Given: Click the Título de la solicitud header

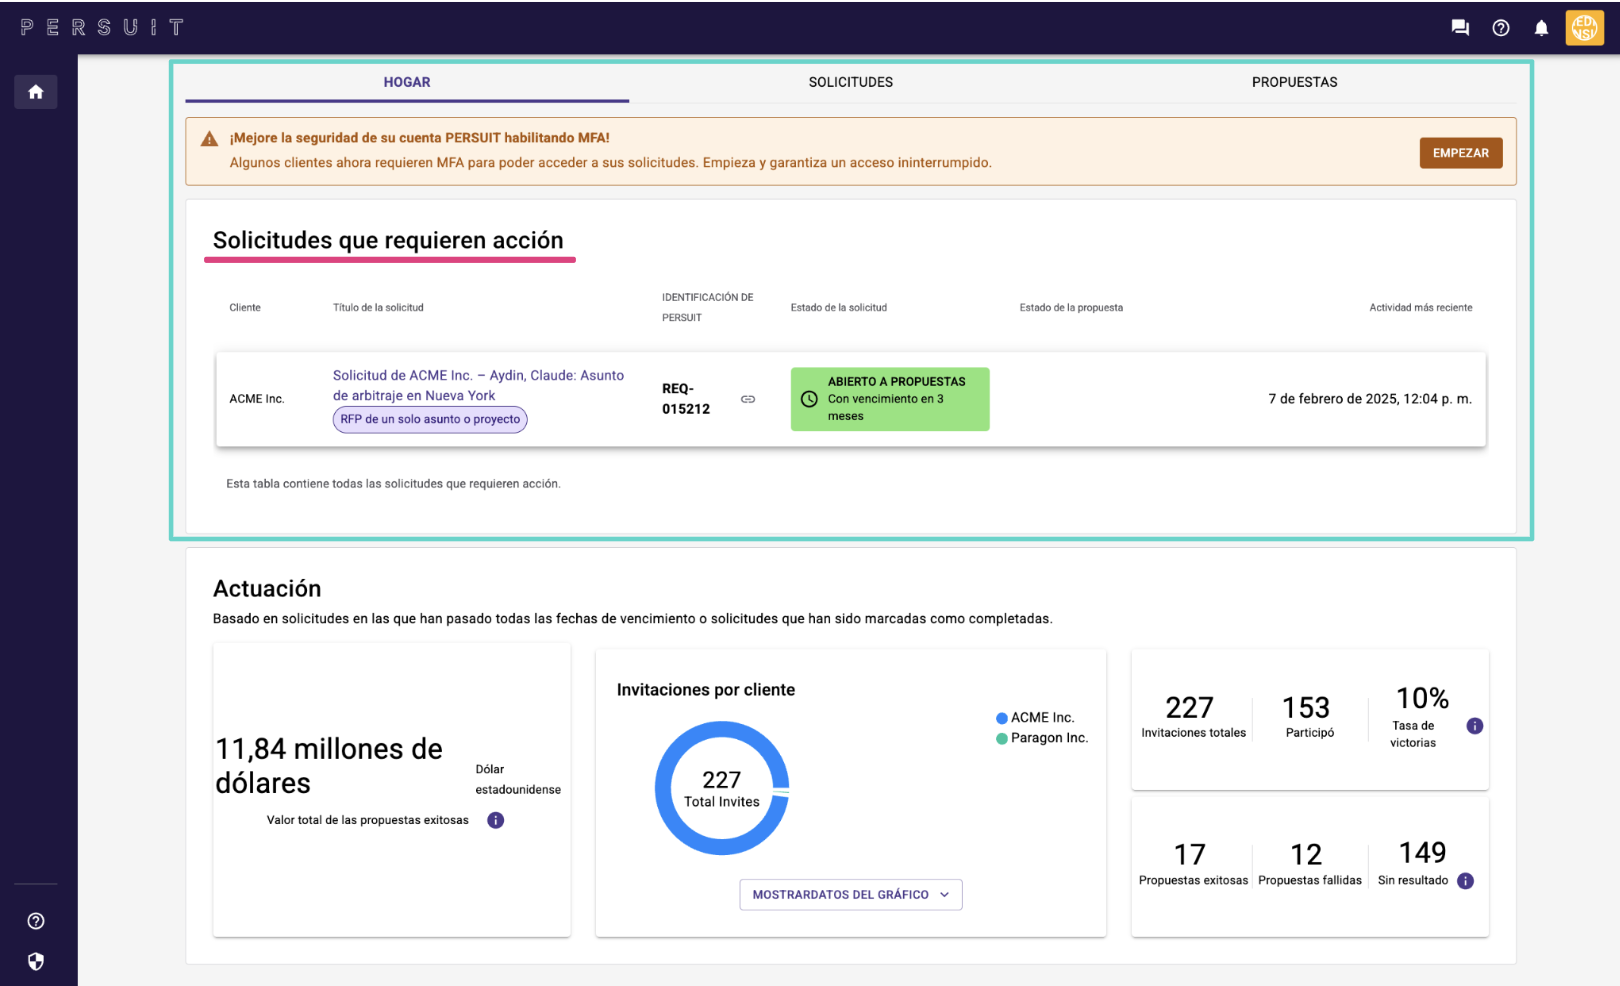Looking at the screenshot, I should pos(378,308).
